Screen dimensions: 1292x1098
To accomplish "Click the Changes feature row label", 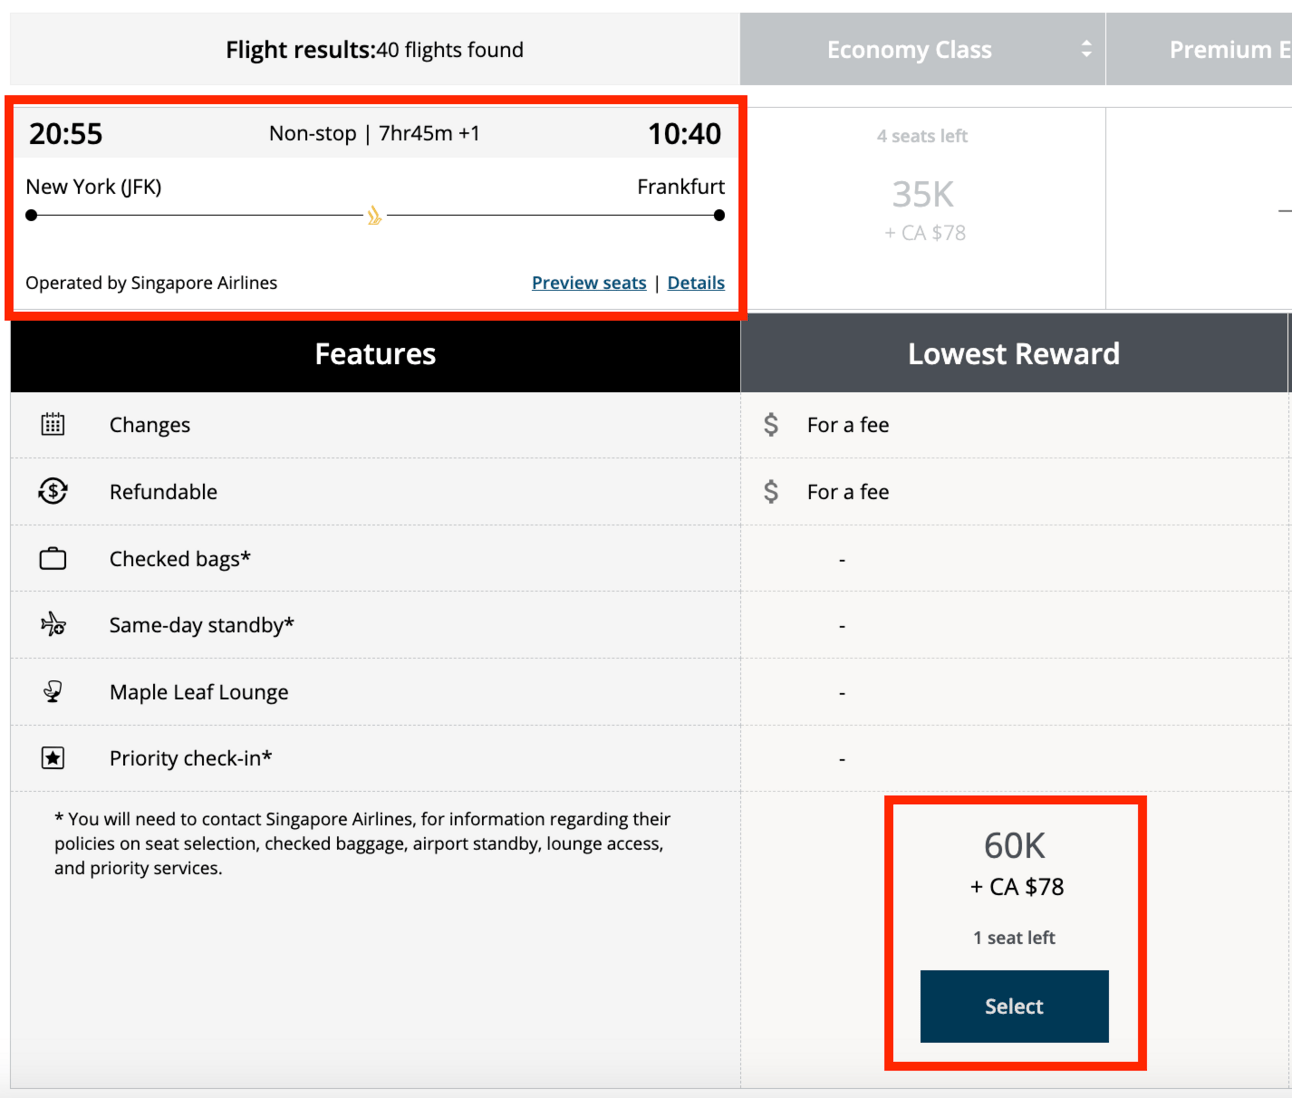I will [x=150, y=425].
